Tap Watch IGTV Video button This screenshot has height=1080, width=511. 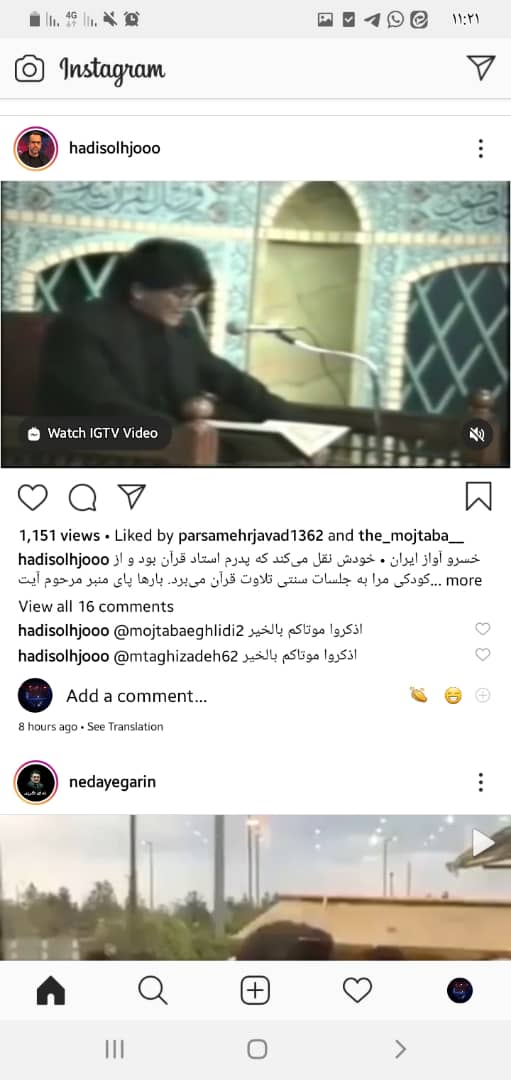pyautogui.click(x=94, y=433)
